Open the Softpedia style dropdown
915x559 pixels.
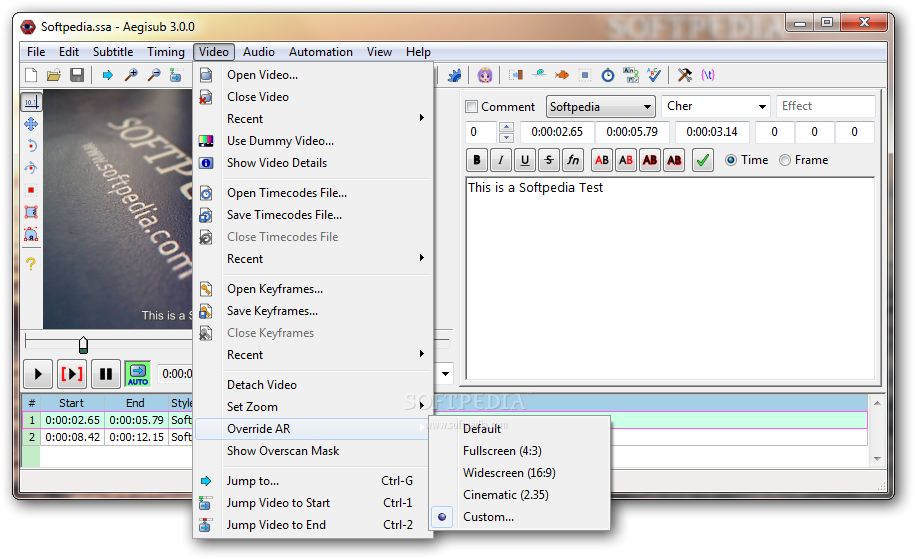[x=600, y=107]
